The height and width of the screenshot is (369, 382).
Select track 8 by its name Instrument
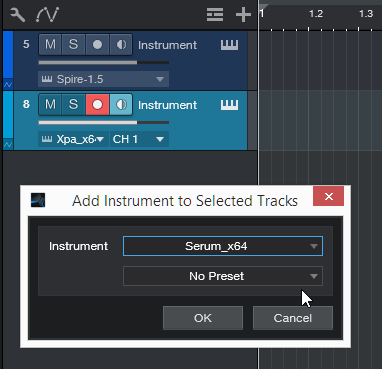coord(167,105)
